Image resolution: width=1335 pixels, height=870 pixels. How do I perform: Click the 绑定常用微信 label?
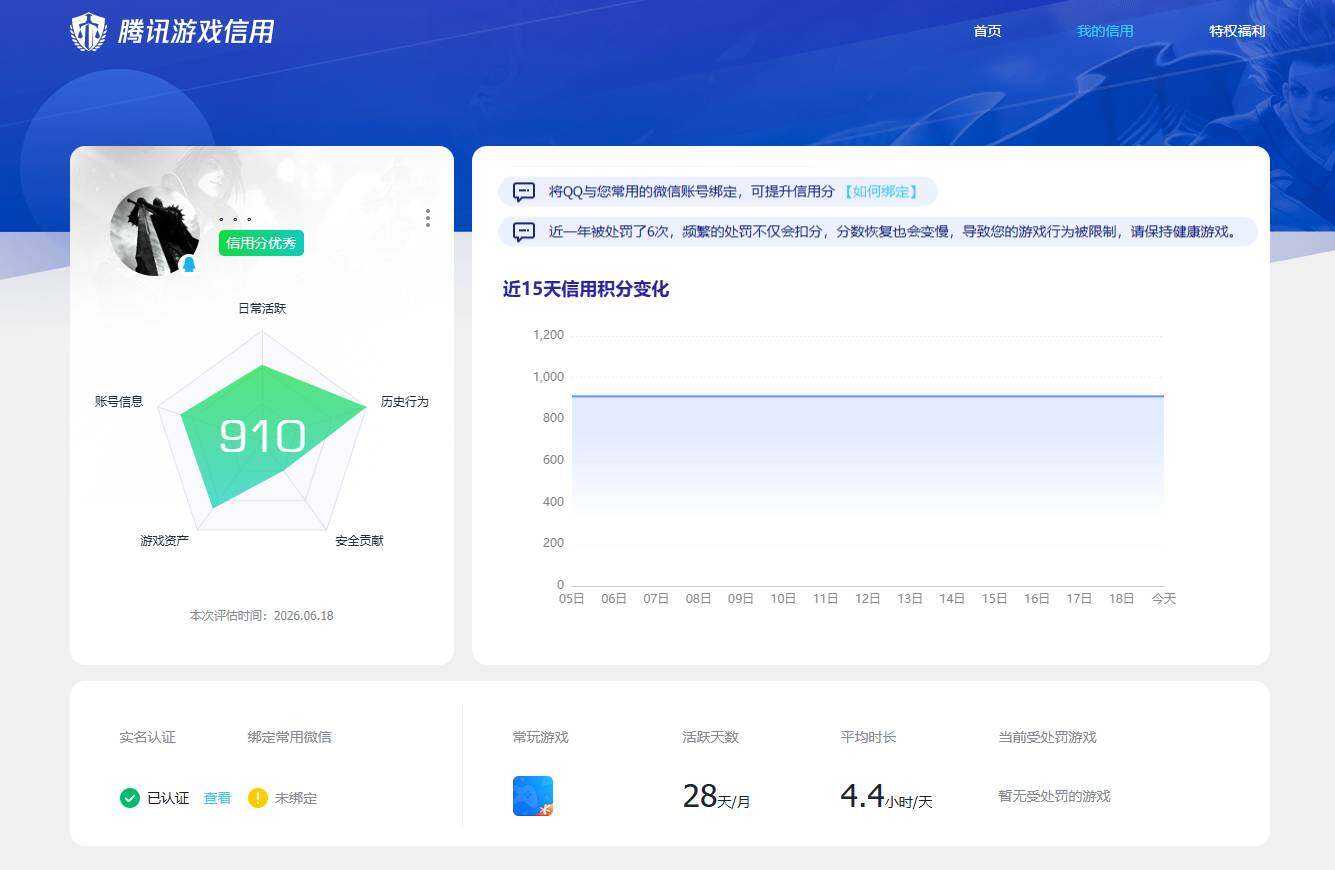(290, 737)
